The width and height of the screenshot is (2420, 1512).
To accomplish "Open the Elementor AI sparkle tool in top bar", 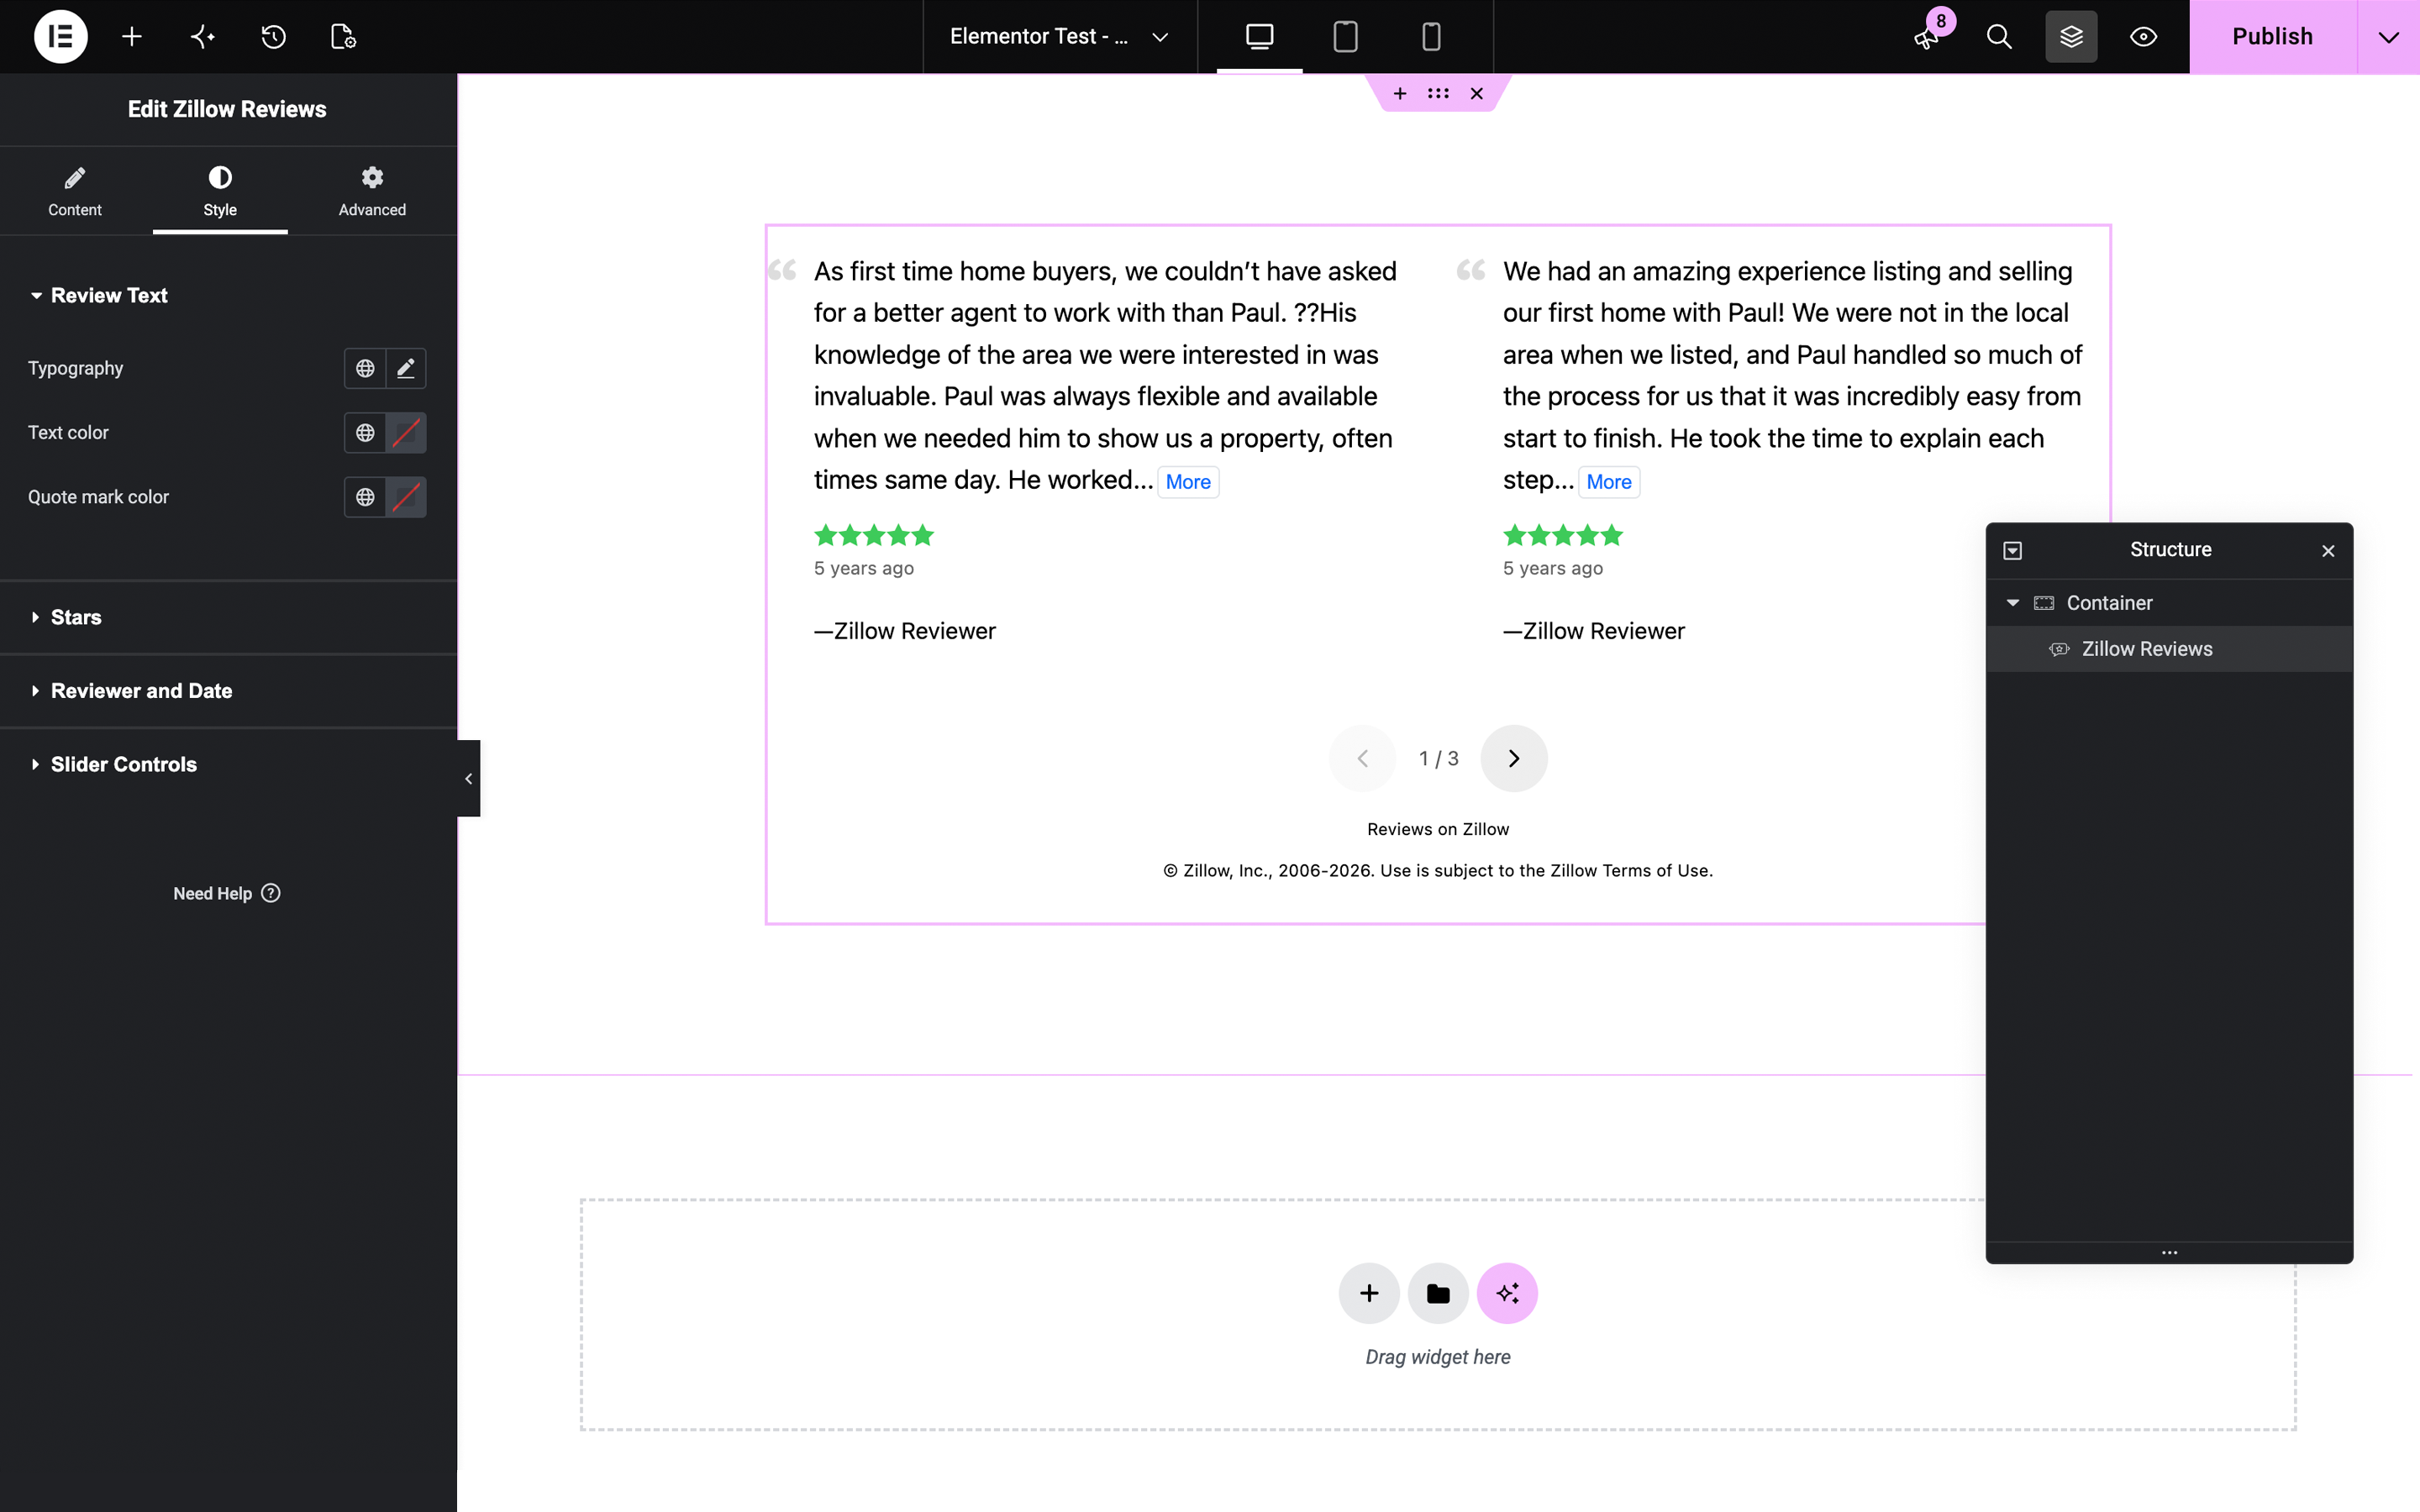I will pyautogui.click(x=203, y=37).
